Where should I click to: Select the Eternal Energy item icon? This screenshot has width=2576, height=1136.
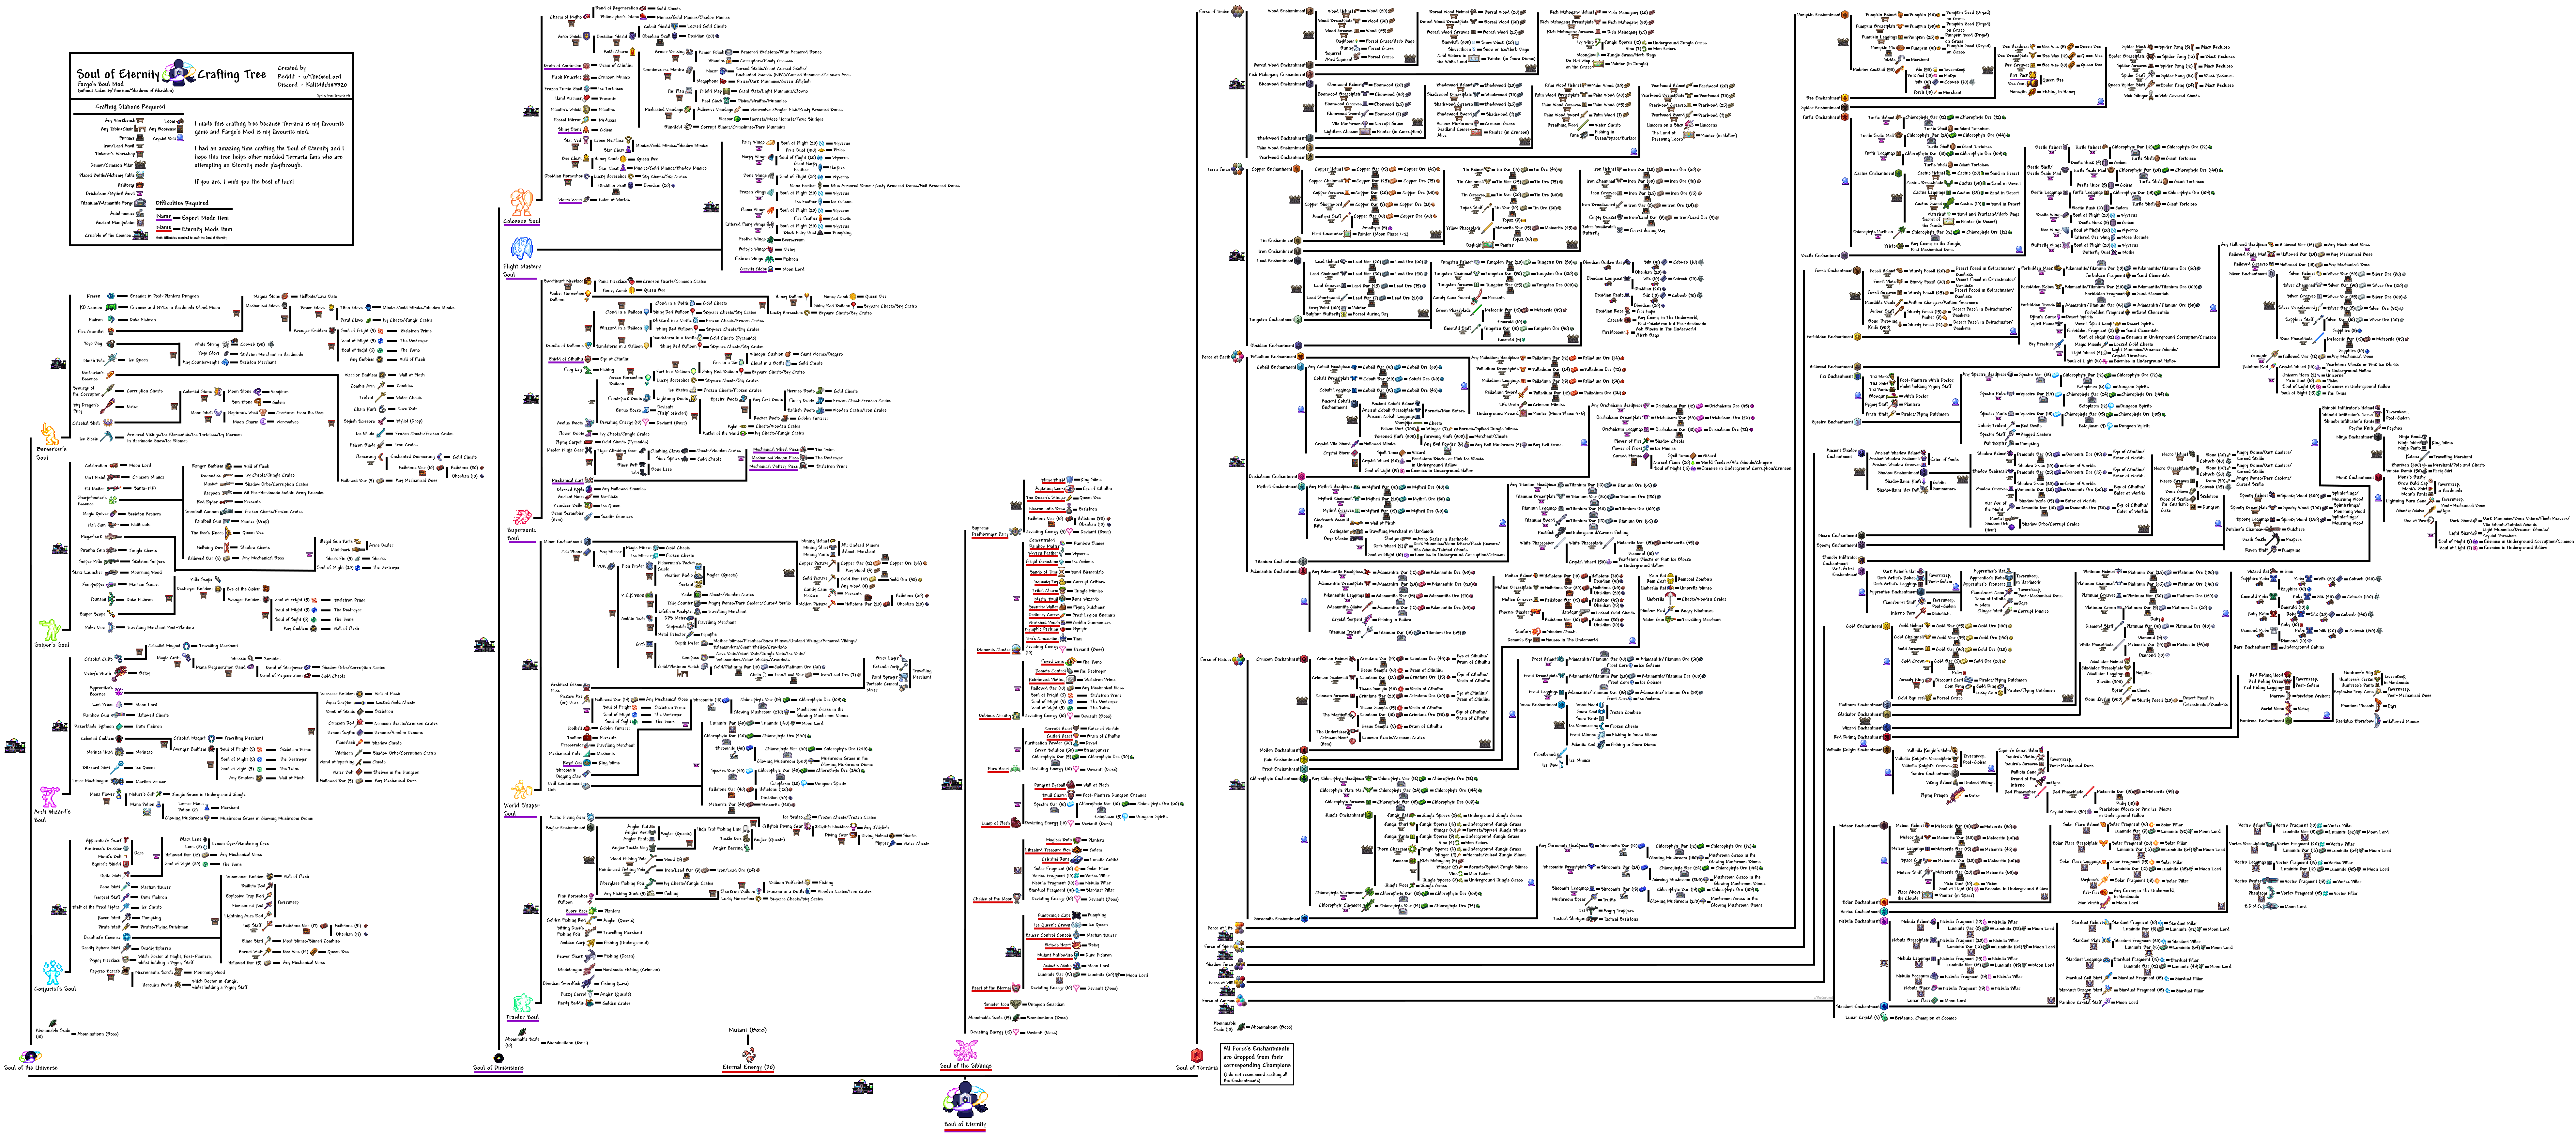pos(749,1055)
